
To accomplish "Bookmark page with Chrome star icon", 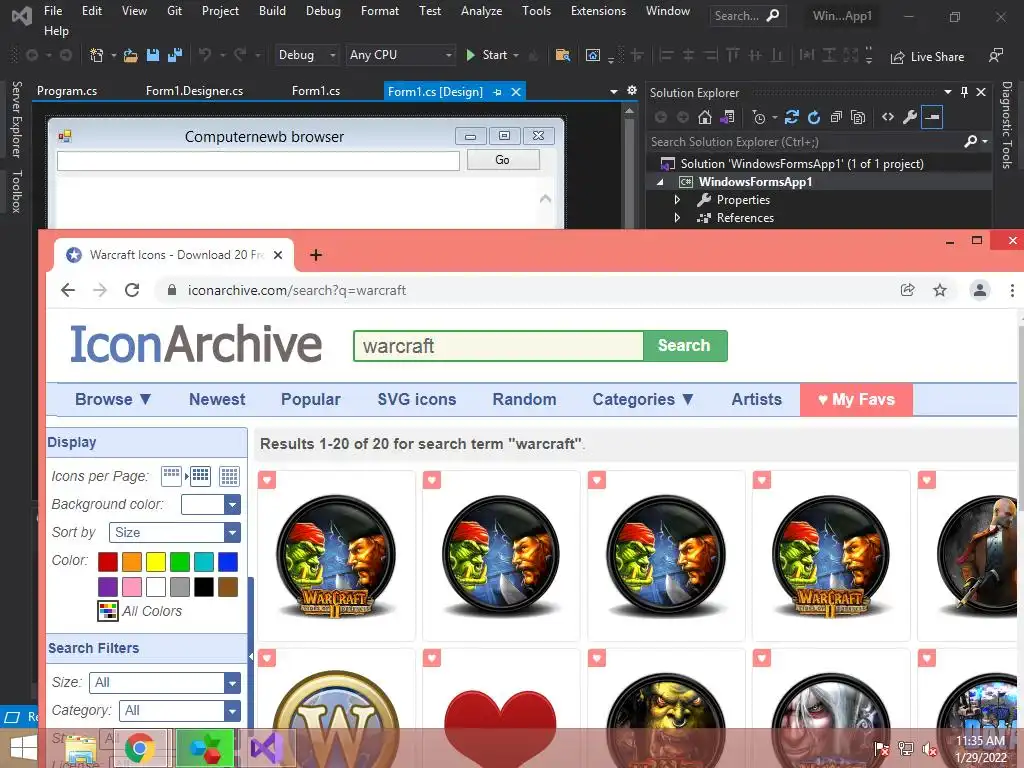I will pyautogui.click(x=940, y=290).
